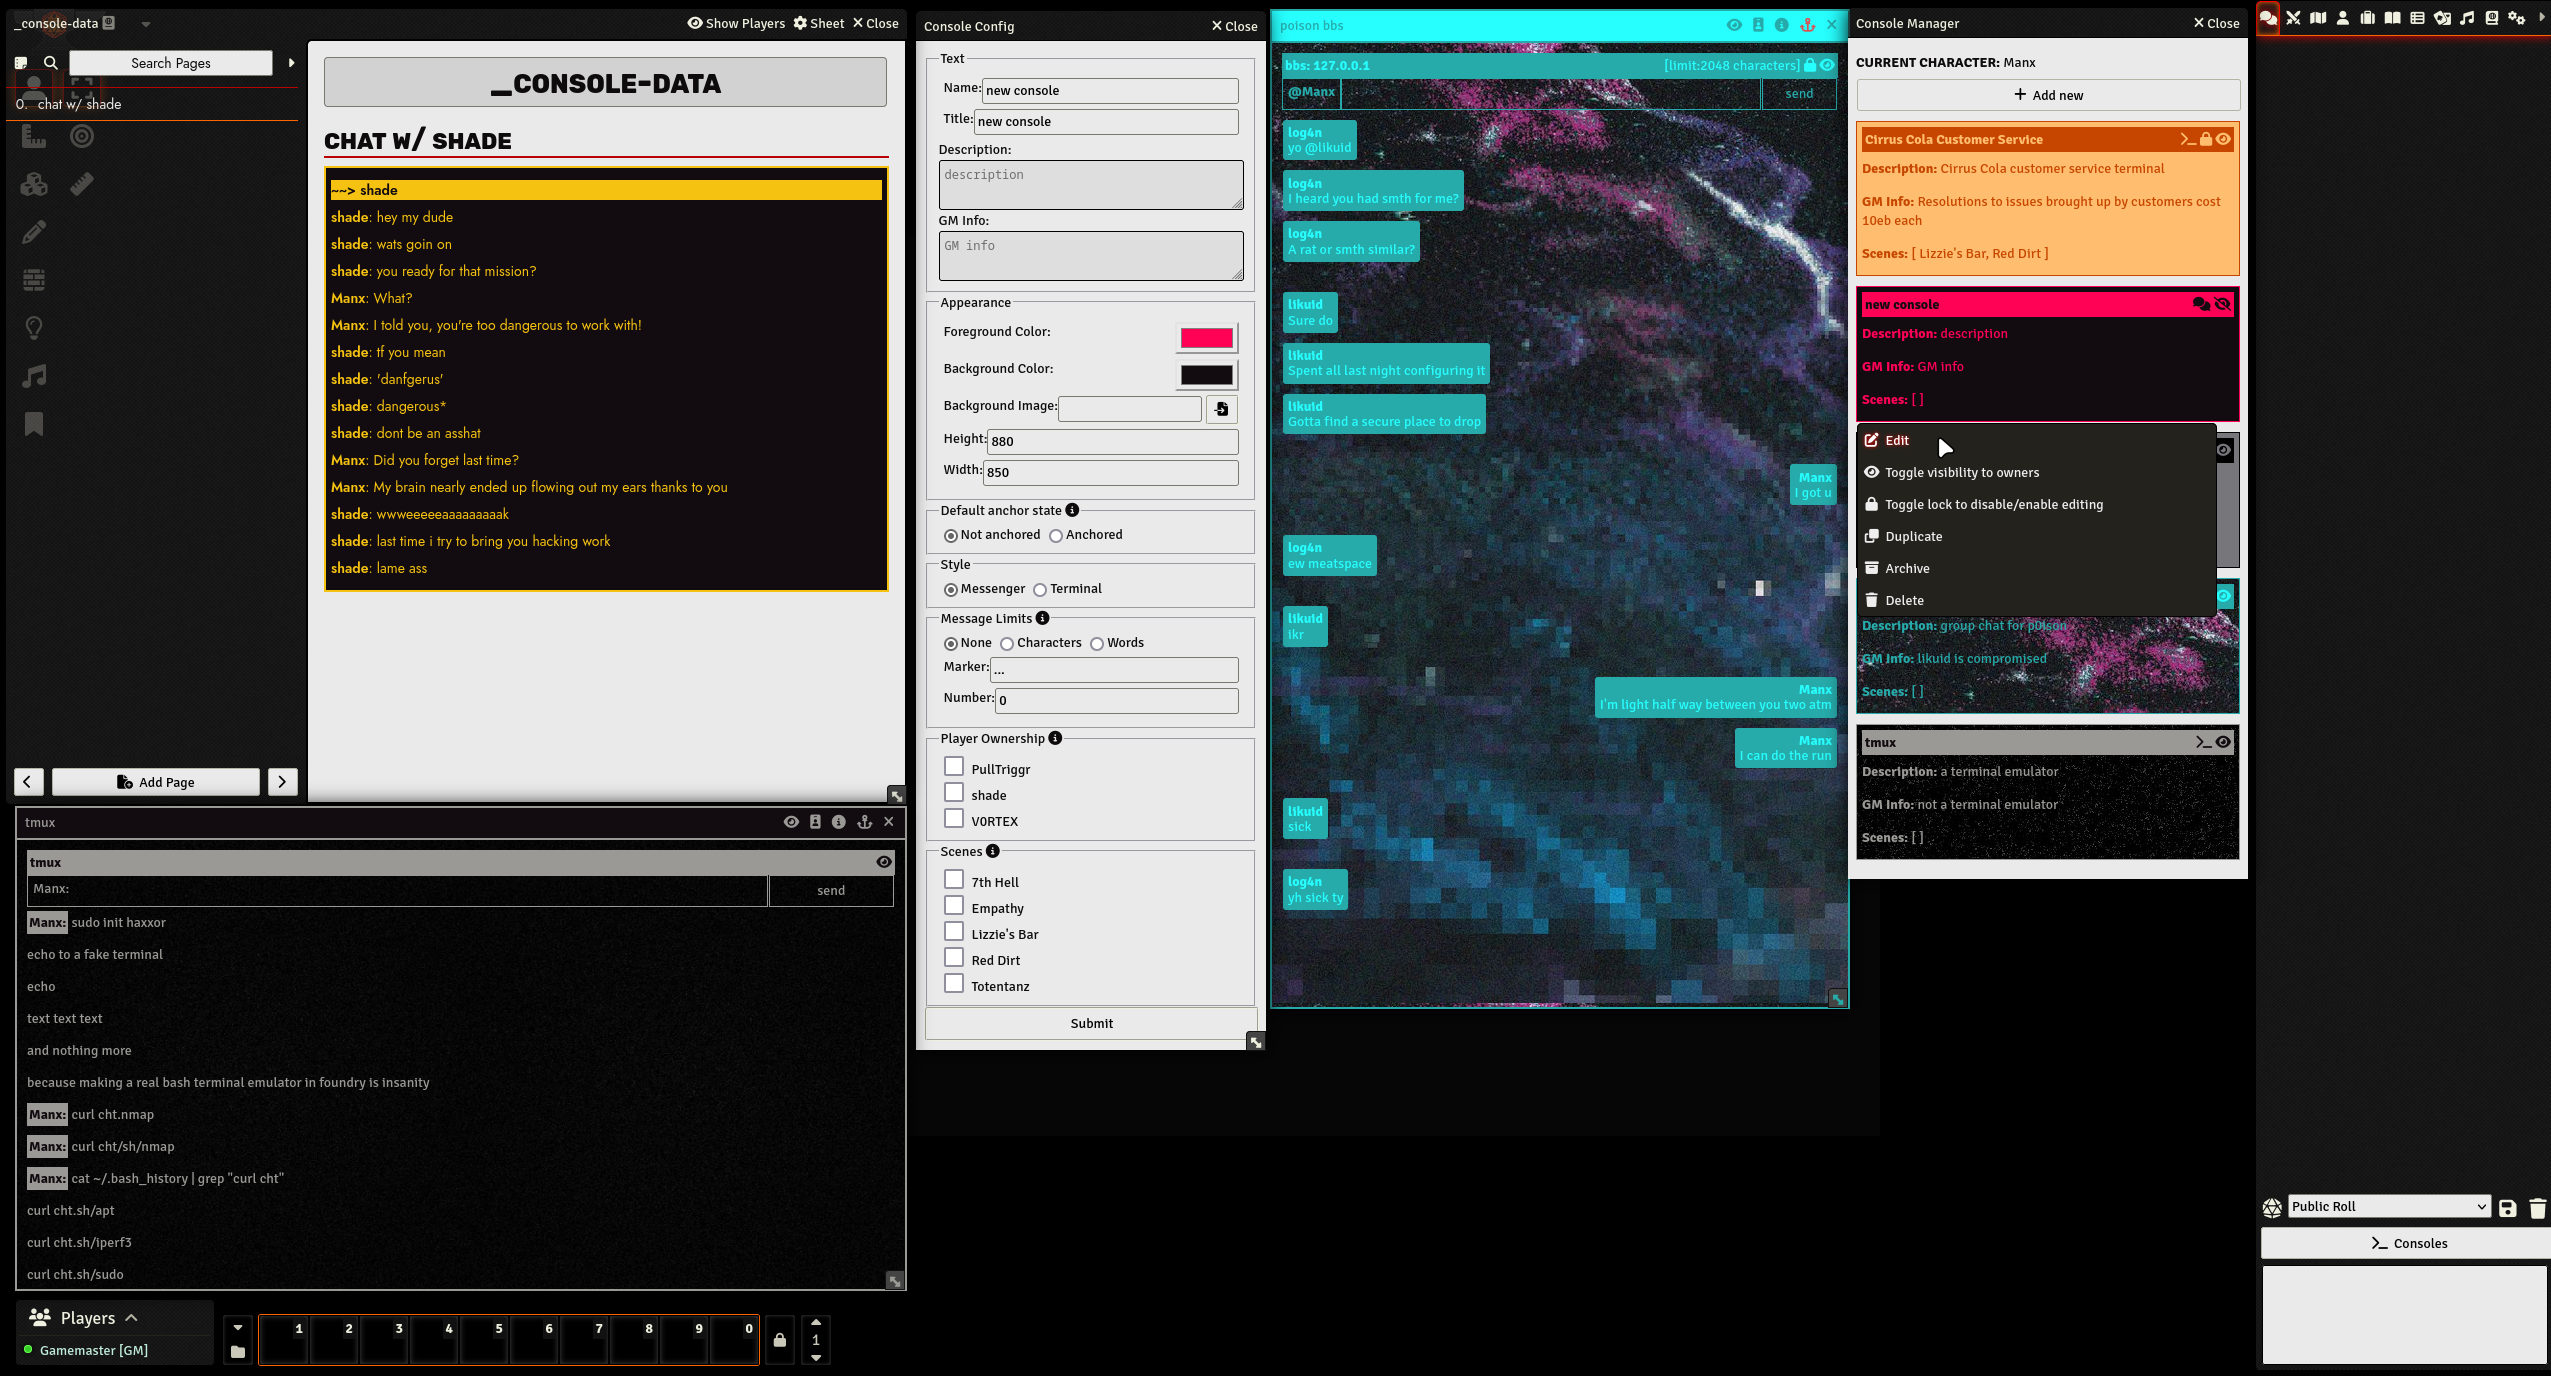Image resolution: width=2551 pixels, height=1376 pixels.
Task: Click the Height input field
Action: 1111,441
